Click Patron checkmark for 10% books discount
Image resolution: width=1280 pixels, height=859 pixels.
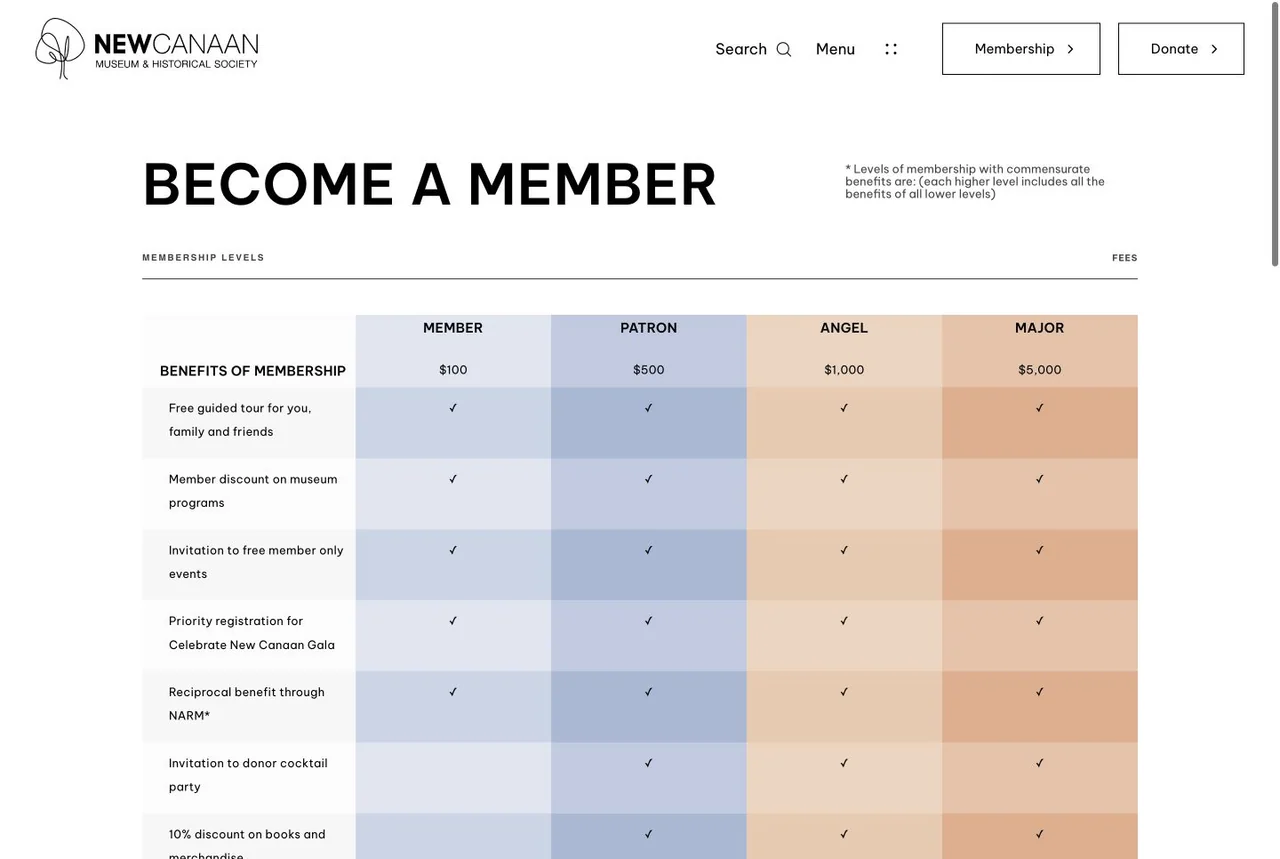click(x=649, y=834)
